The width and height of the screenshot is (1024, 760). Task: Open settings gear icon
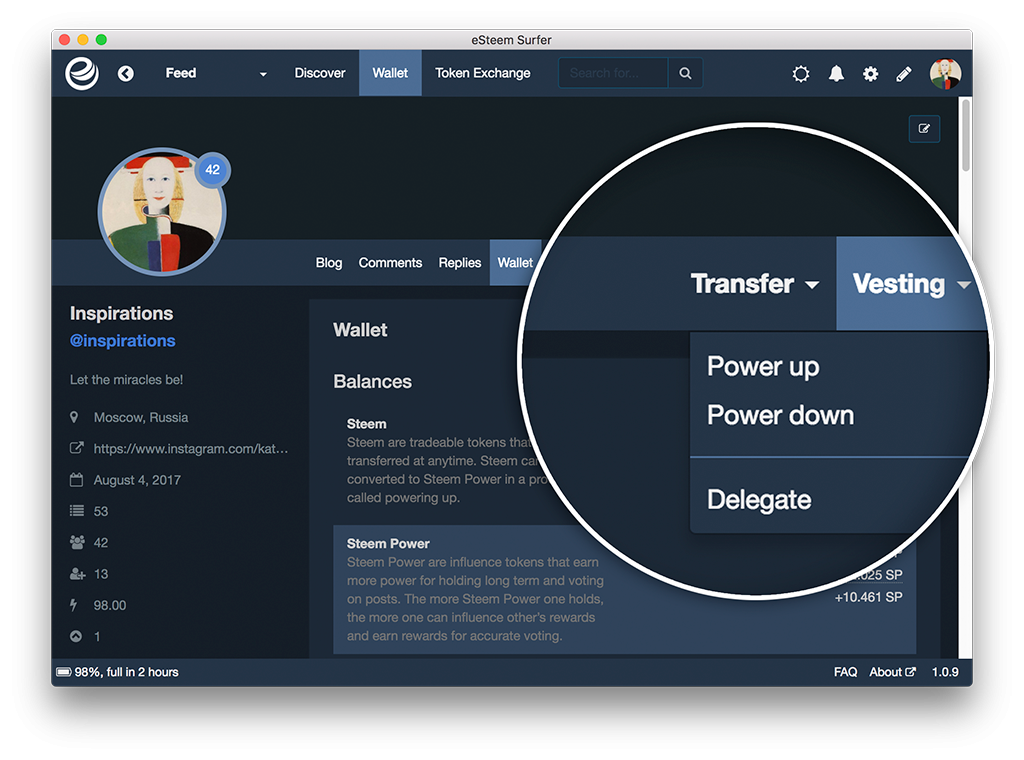click(x=871, y=74)
